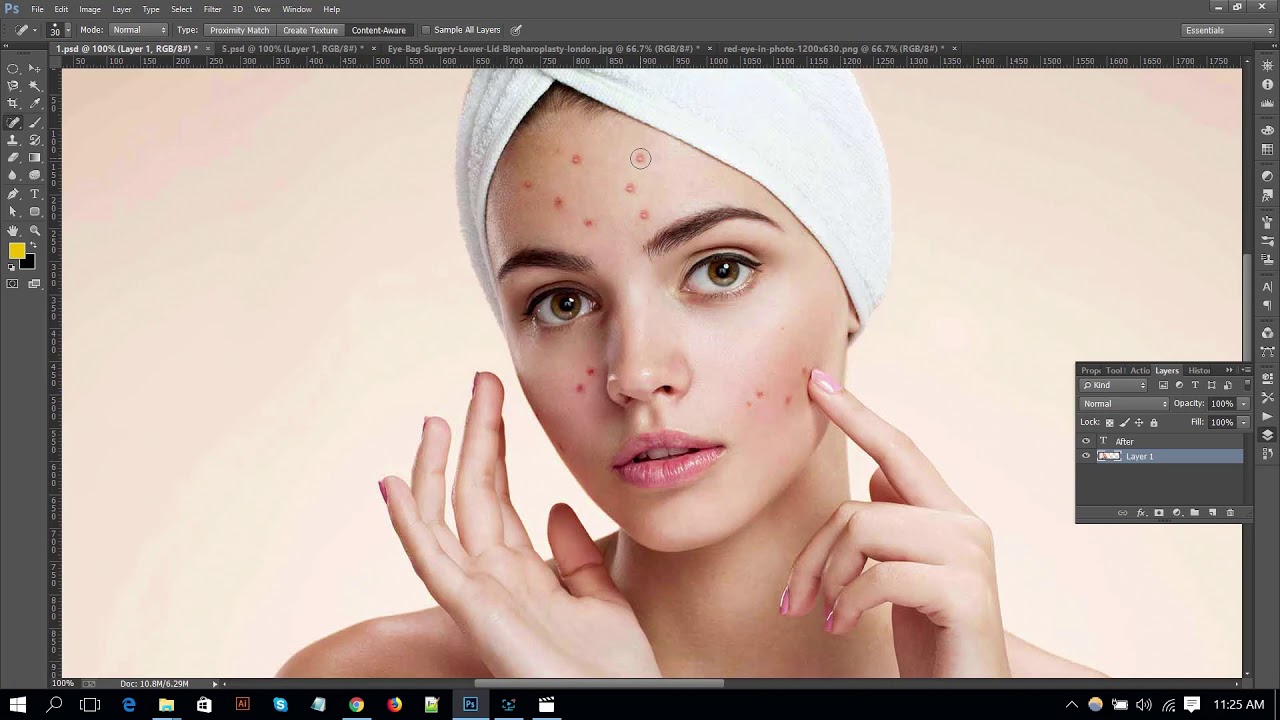Pick the Eyedropper tool
The width and height of the screenshot is (1280, 720).
[x=35, y=104]
